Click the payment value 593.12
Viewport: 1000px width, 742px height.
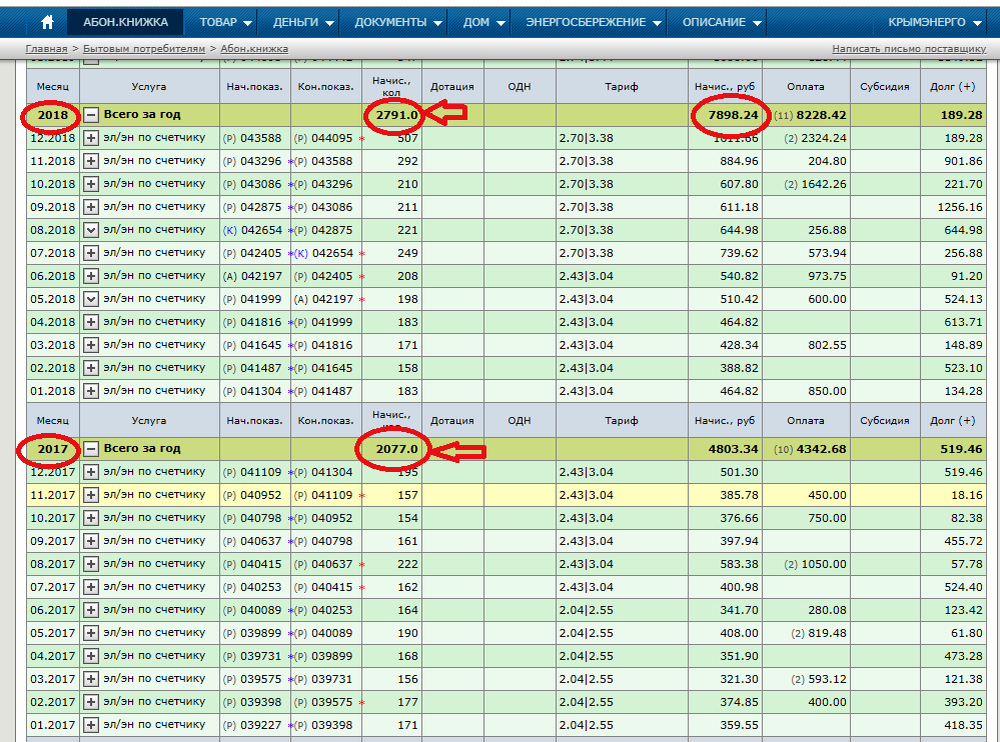(827, 679)
